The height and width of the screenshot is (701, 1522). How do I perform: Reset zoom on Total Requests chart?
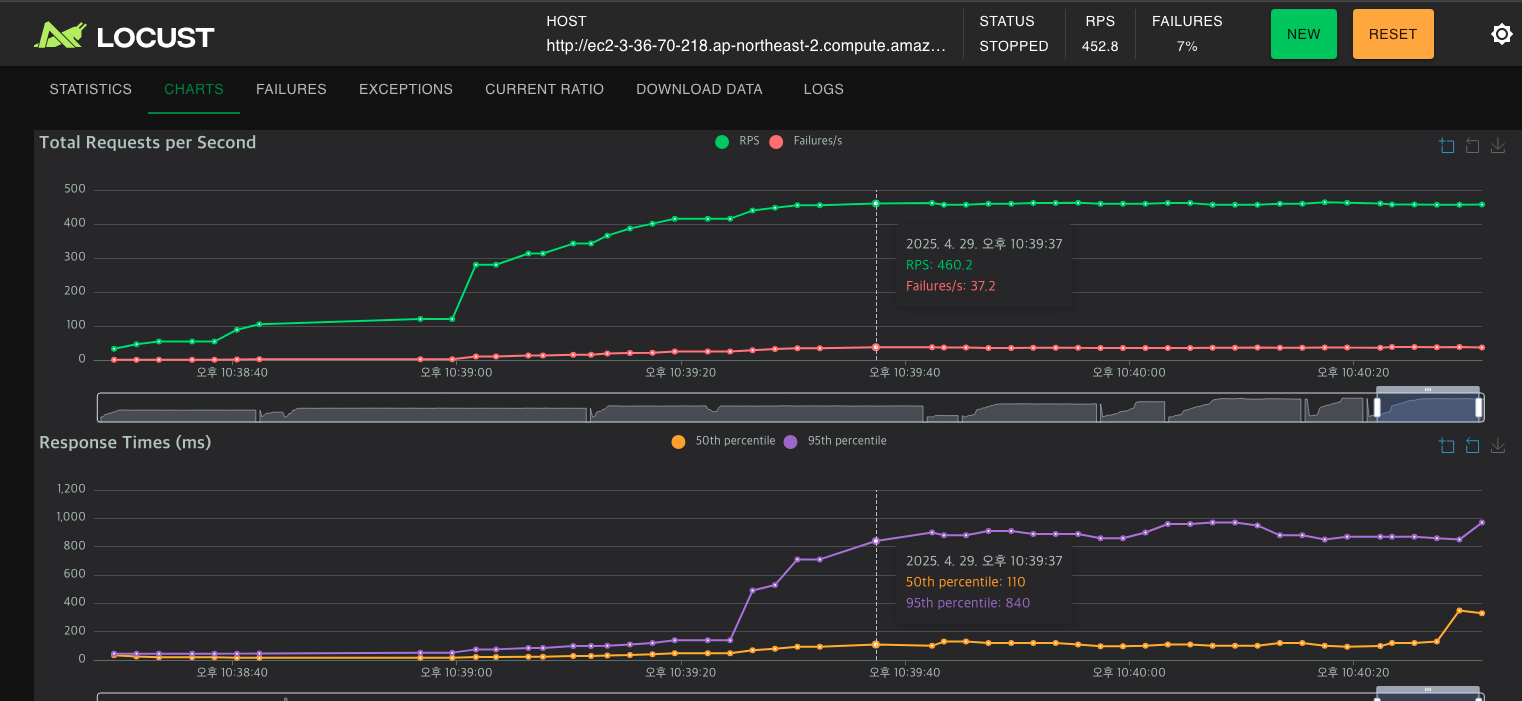(x=1472, y=146)
